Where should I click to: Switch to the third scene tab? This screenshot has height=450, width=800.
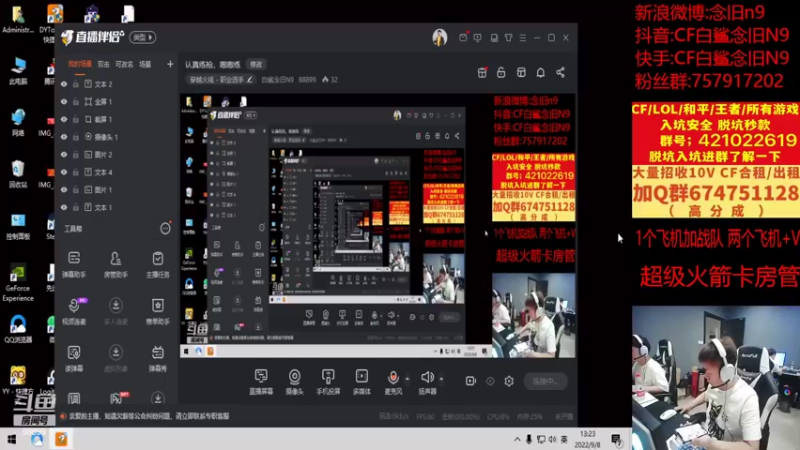click(x=124, y=64)
